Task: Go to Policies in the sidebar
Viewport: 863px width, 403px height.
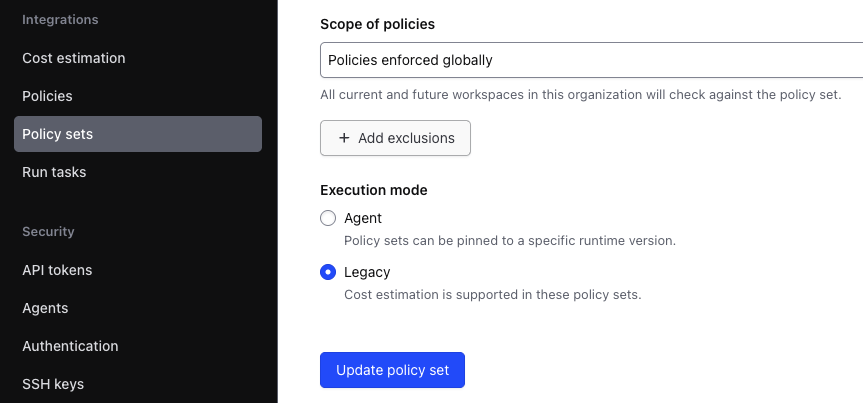Action: (47, 96)
